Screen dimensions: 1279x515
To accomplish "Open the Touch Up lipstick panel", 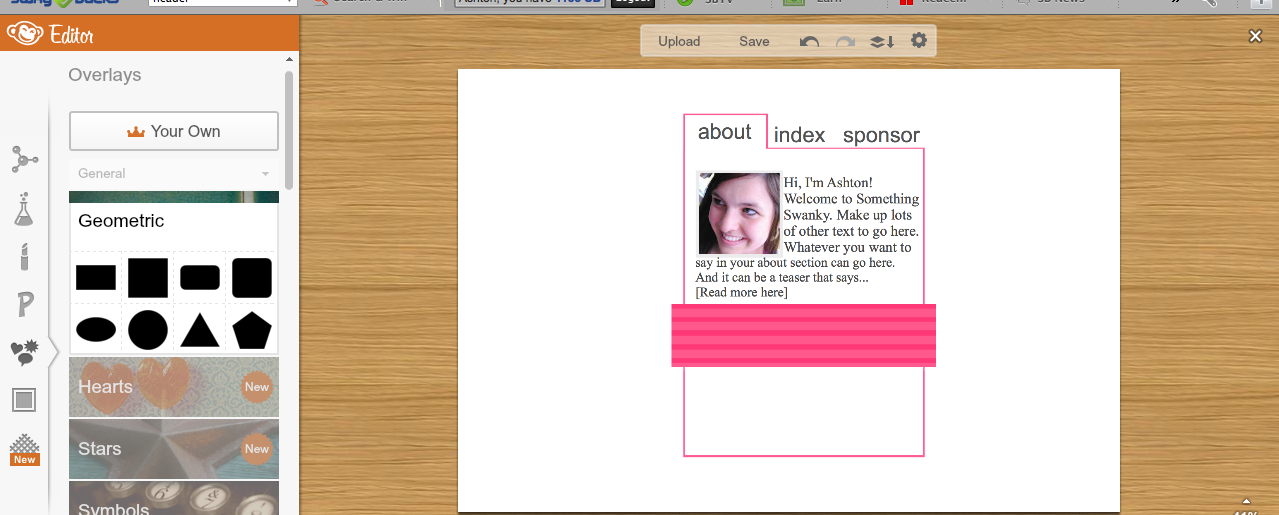I will point(24,256).
